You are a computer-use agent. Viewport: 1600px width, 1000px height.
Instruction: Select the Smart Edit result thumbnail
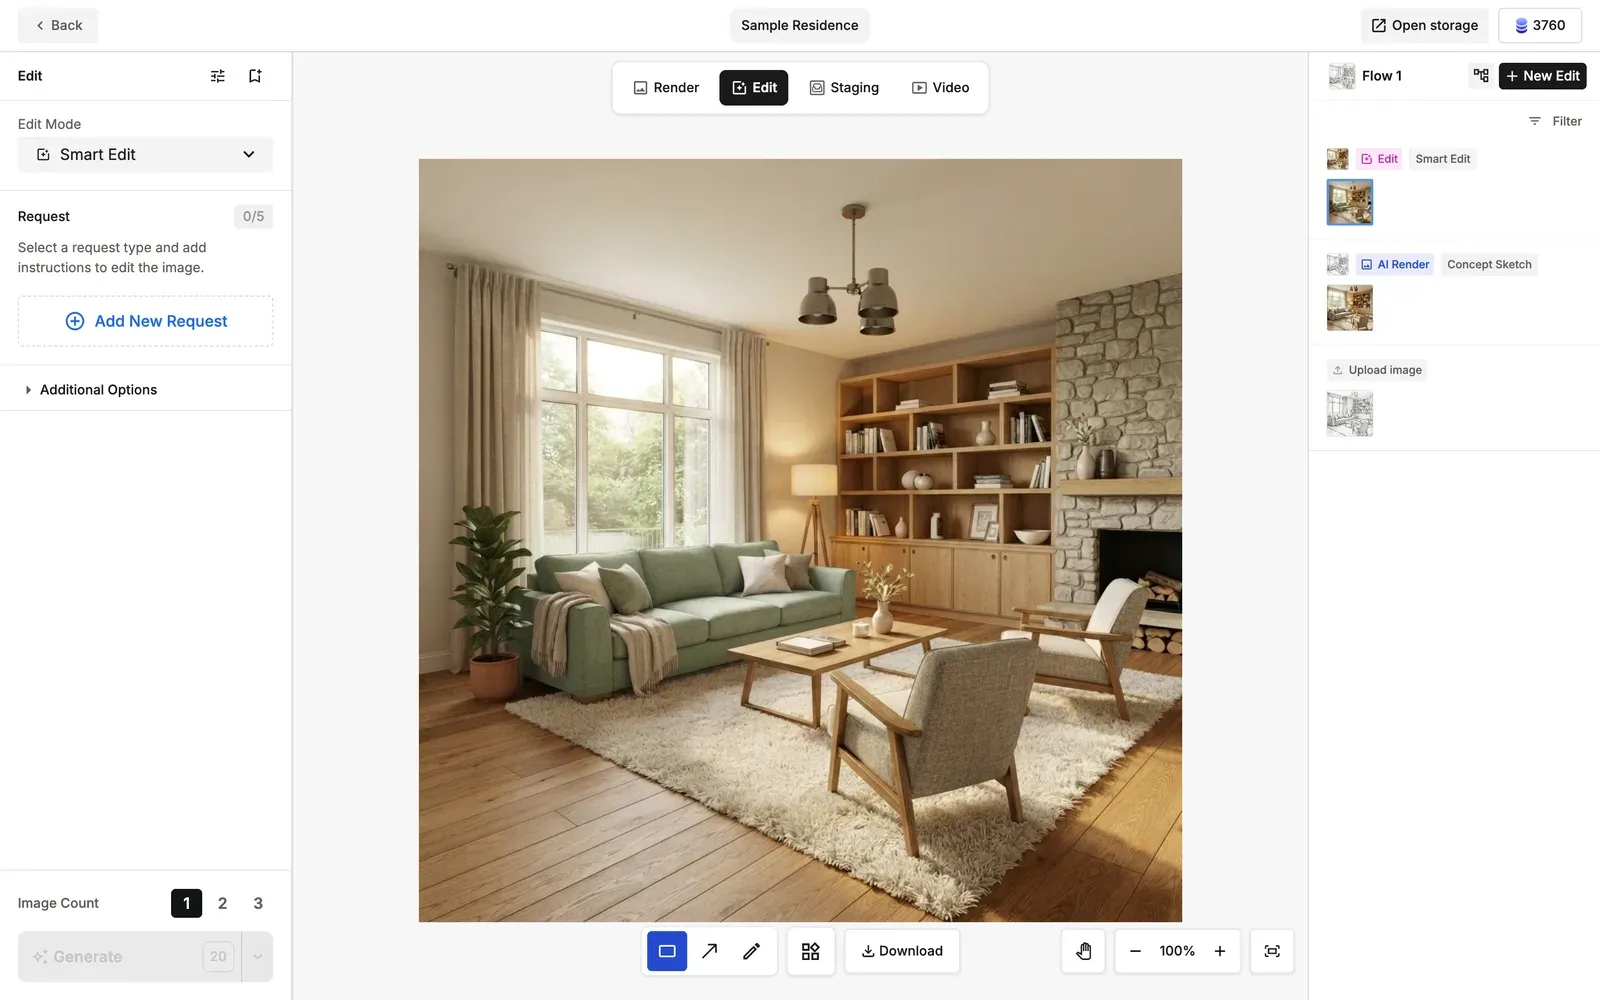[1350, 202]
